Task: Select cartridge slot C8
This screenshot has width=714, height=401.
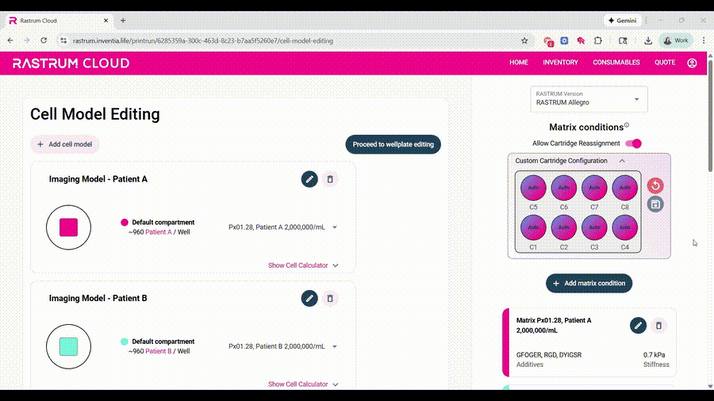Action: click(625, 188)
